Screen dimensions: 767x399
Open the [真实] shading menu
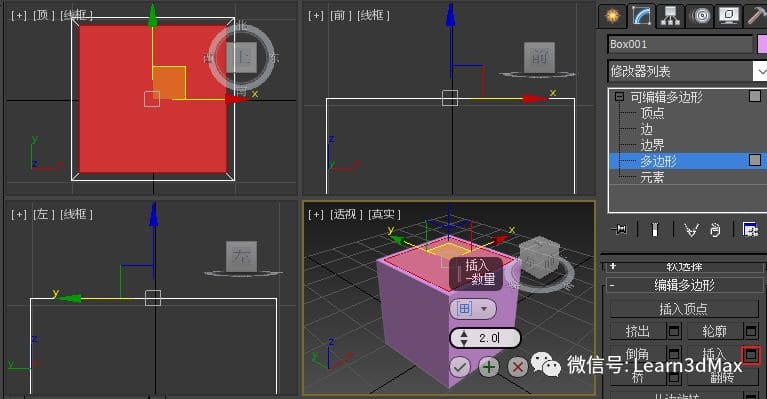(x=384, y=214)
